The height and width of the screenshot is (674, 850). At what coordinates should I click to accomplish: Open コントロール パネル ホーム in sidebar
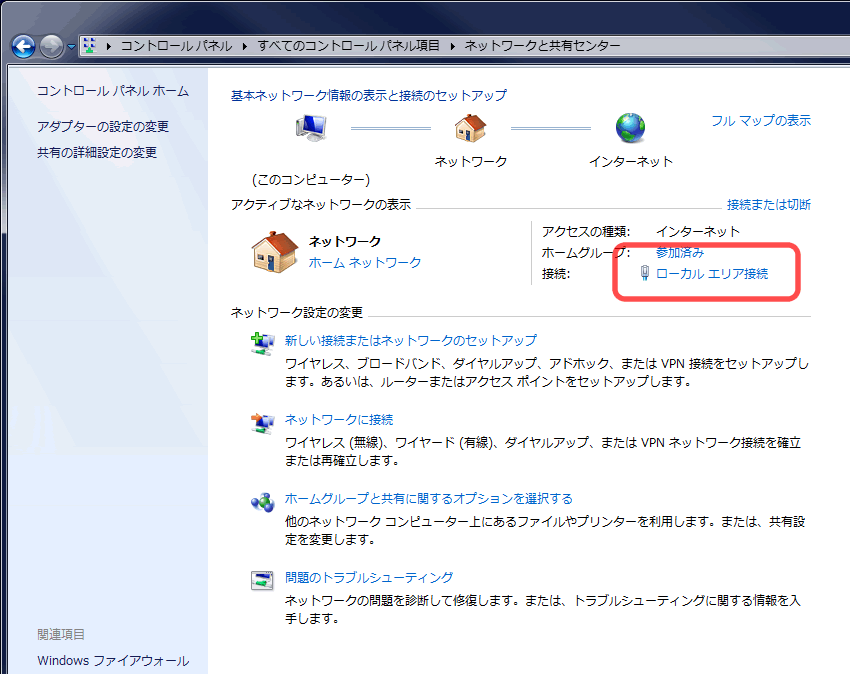[x=113, y=91]
